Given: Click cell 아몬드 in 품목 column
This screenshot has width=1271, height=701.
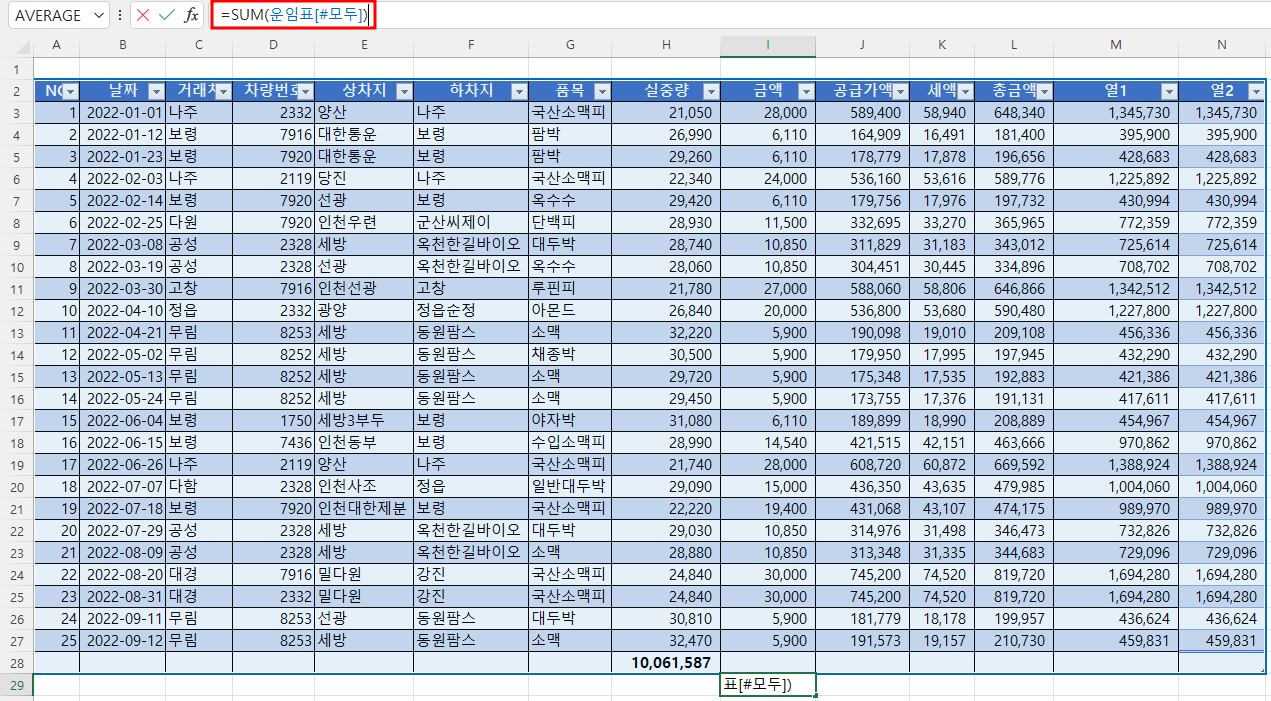Looking at the screenshot, I should 572,311.
